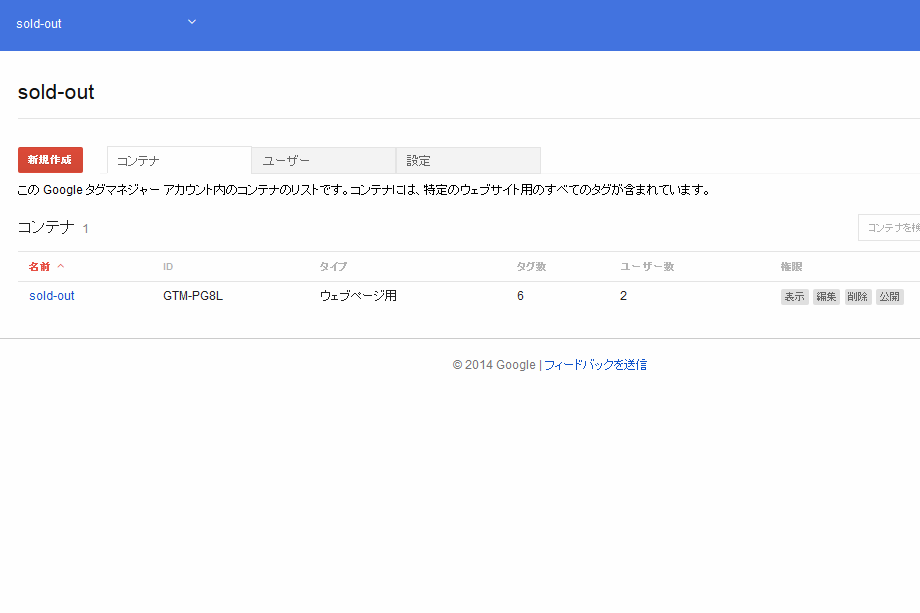Viewport: 920px width, 613px height.
Task: Sort by the 名前 column header
Action: [39, 267]
